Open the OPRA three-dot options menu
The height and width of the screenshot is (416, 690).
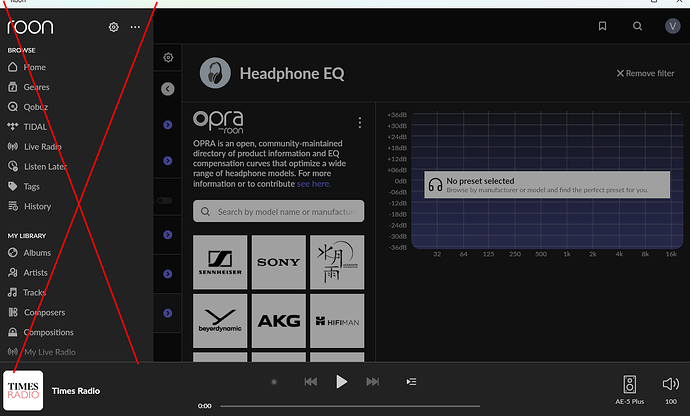point(359,122)
